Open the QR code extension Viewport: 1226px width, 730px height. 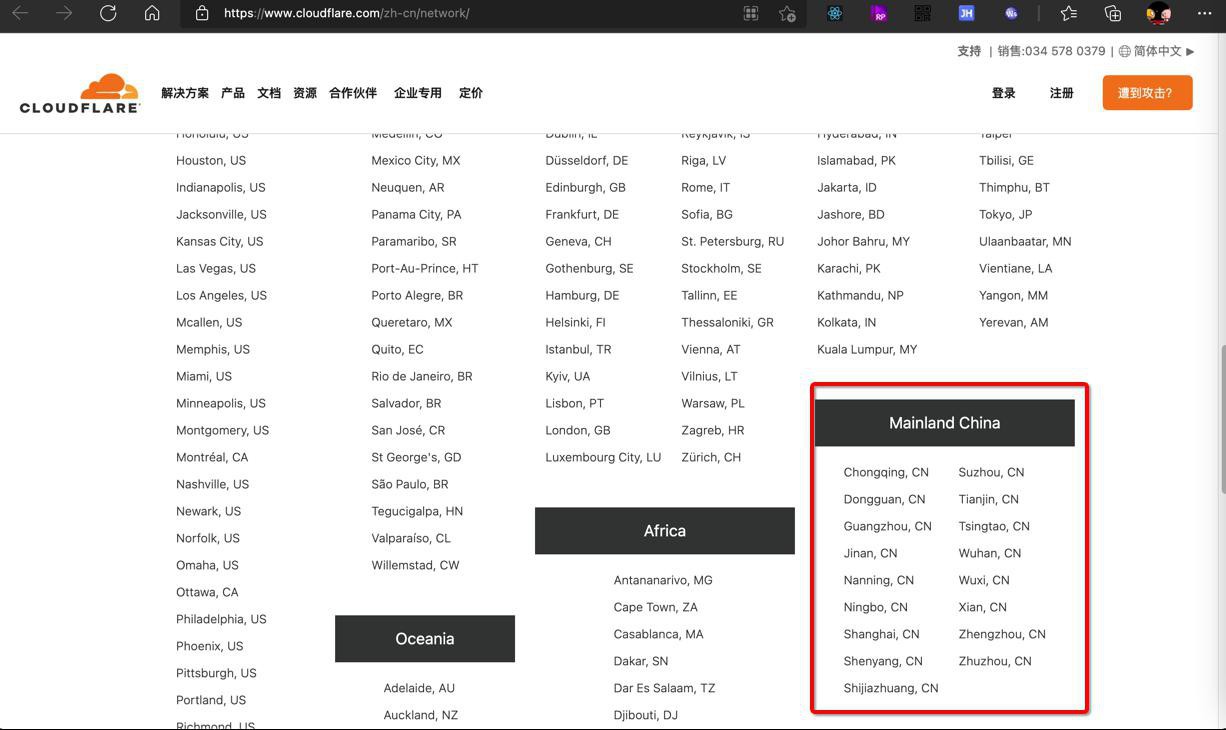tap(922, 13)
